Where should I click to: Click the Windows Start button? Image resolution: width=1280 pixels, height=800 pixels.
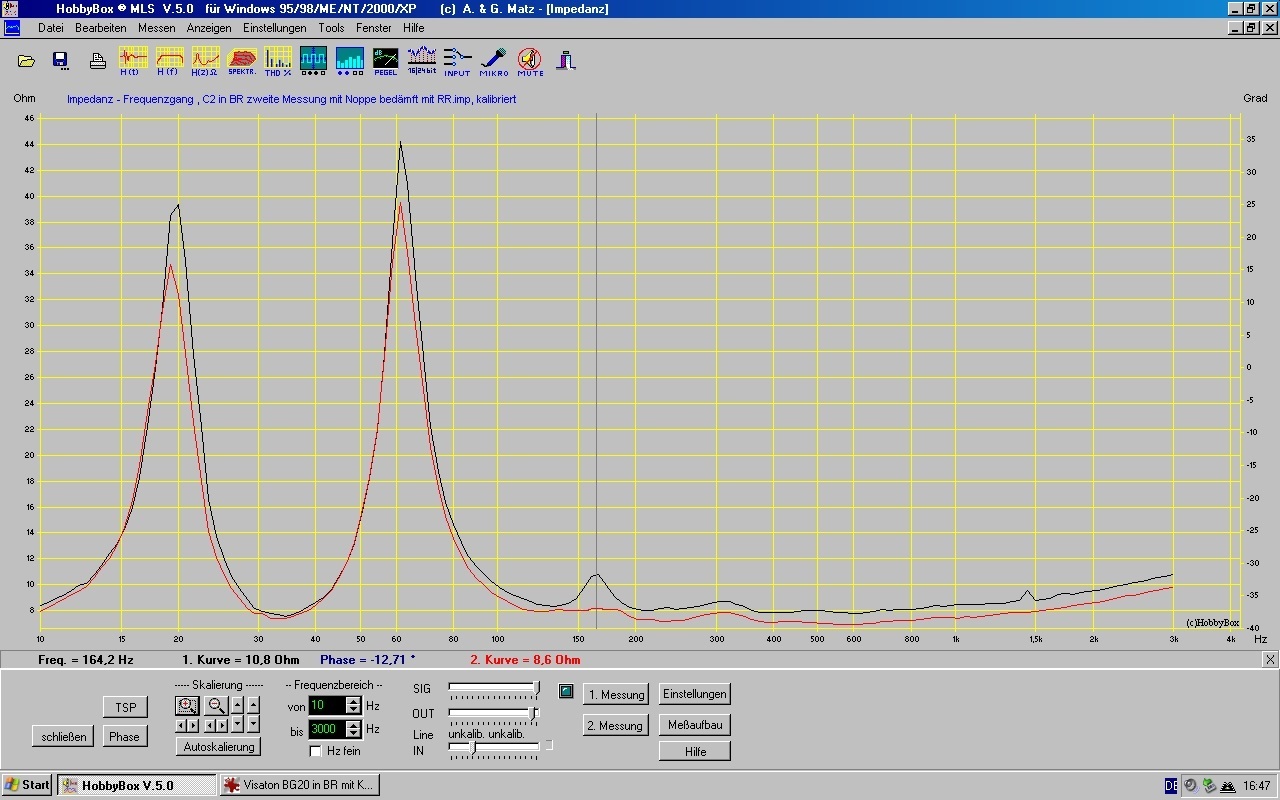pyautogui.click(x=27, y=785)
